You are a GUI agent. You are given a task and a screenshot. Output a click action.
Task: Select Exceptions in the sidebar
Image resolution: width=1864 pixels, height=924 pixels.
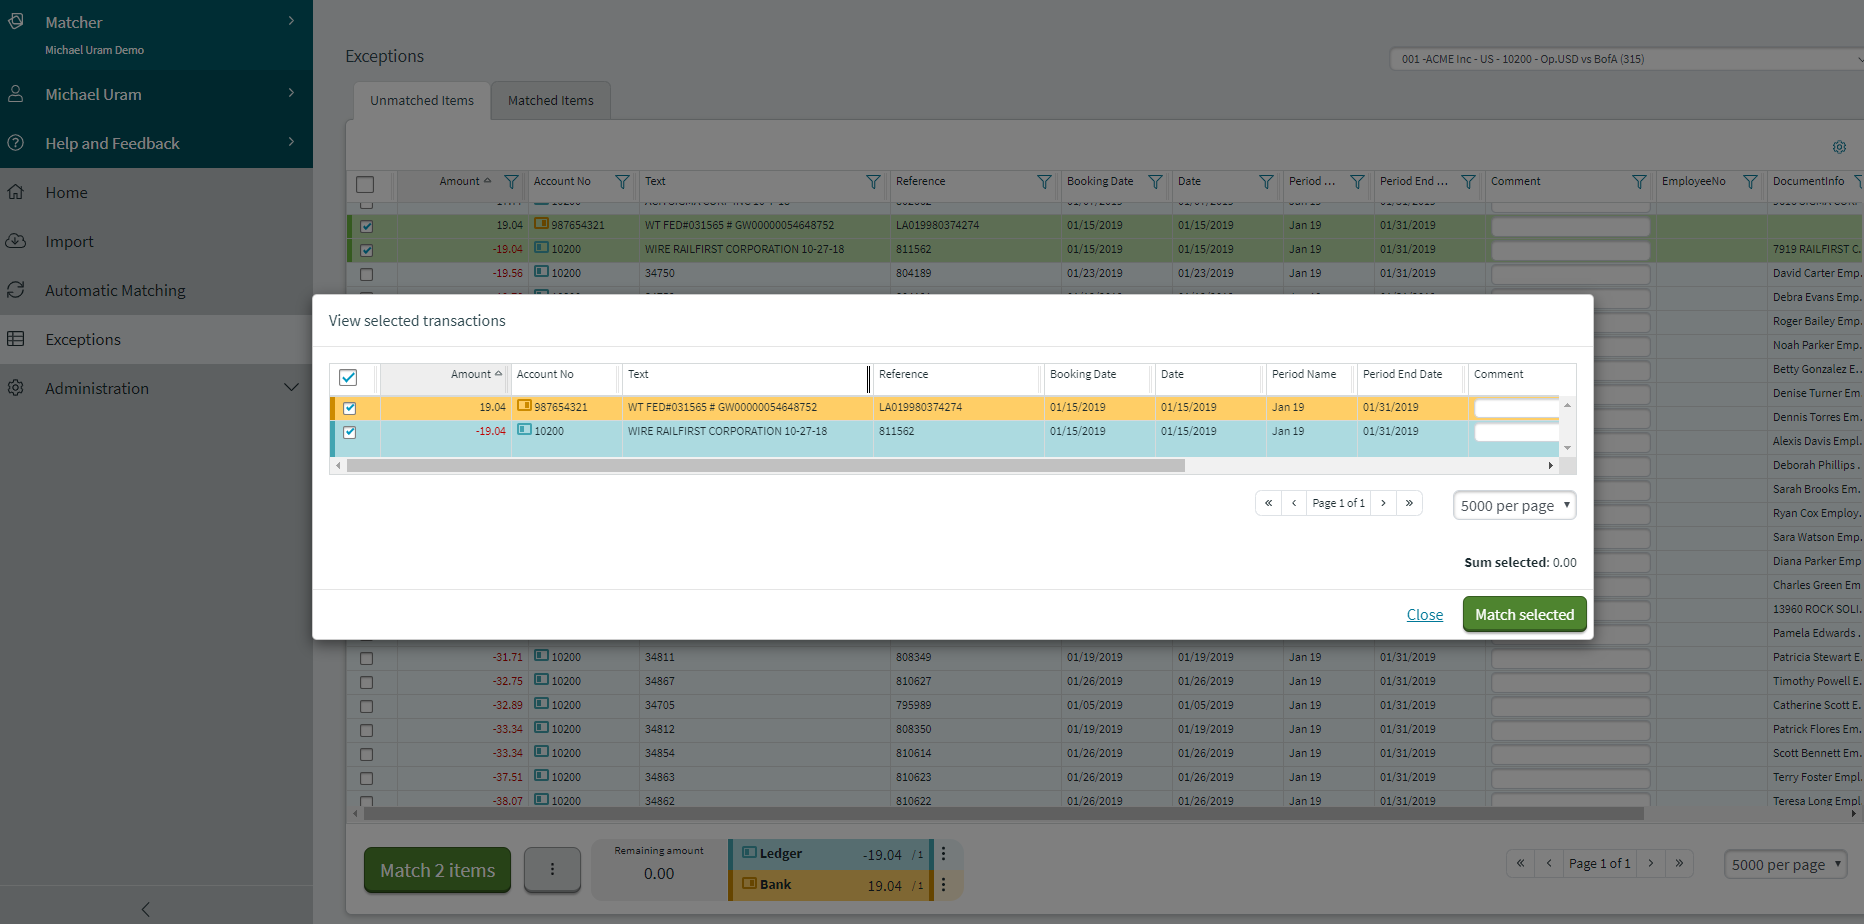click(83, 339)
